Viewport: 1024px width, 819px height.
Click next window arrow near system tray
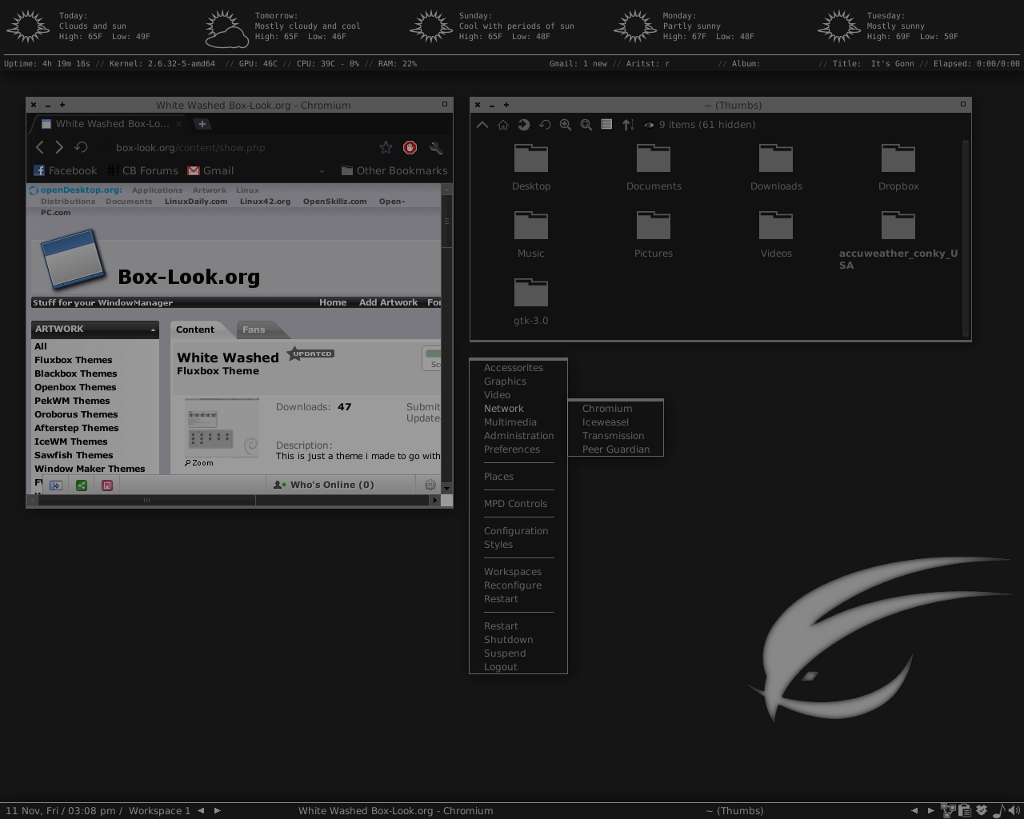pyautogui.click(x=931, y=811)
